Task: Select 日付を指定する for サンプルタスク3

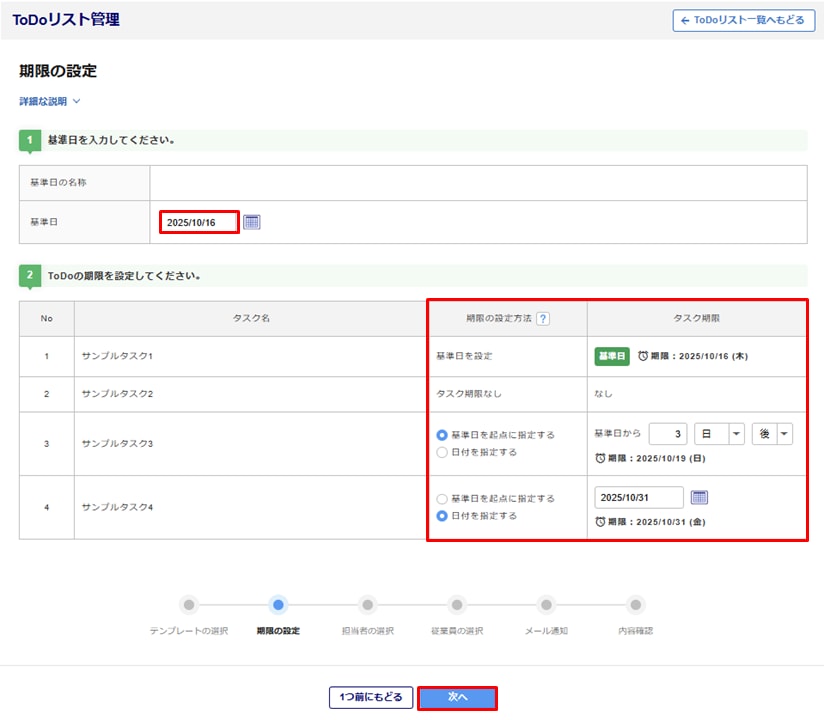Action: (442, 452)
